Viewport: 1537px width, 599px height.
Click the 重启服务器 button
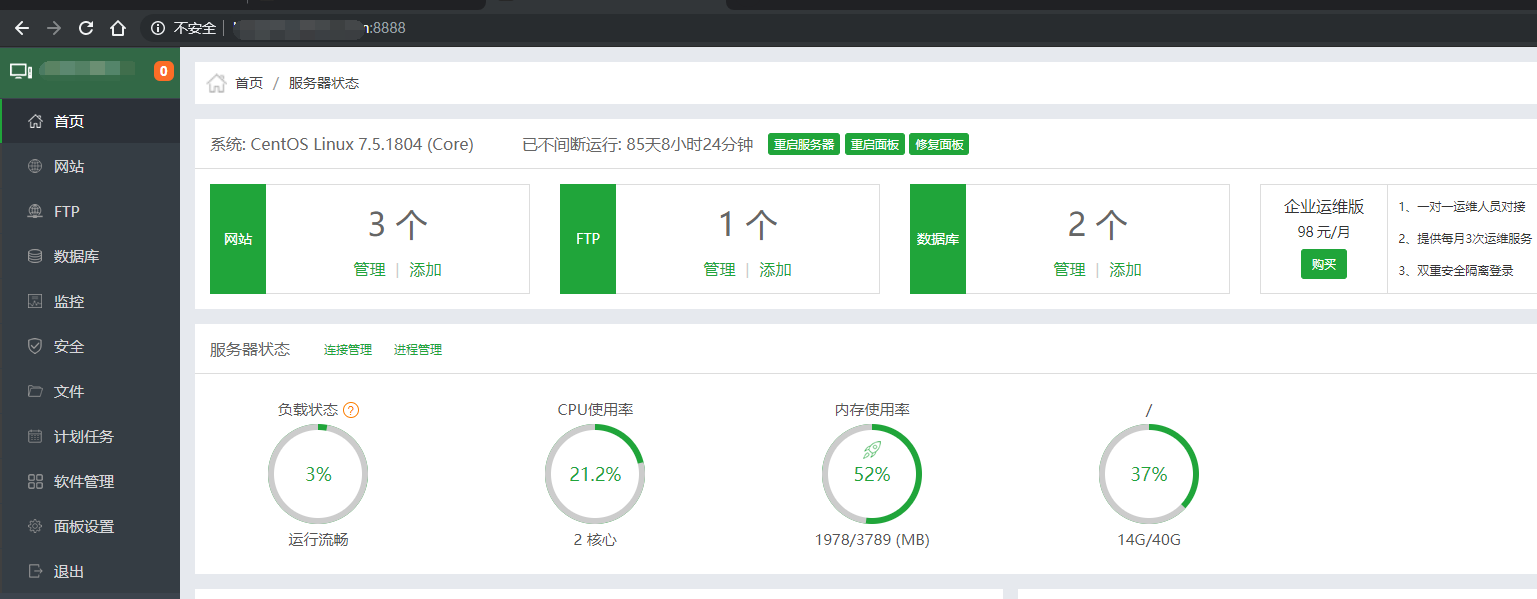click(804, 144)
